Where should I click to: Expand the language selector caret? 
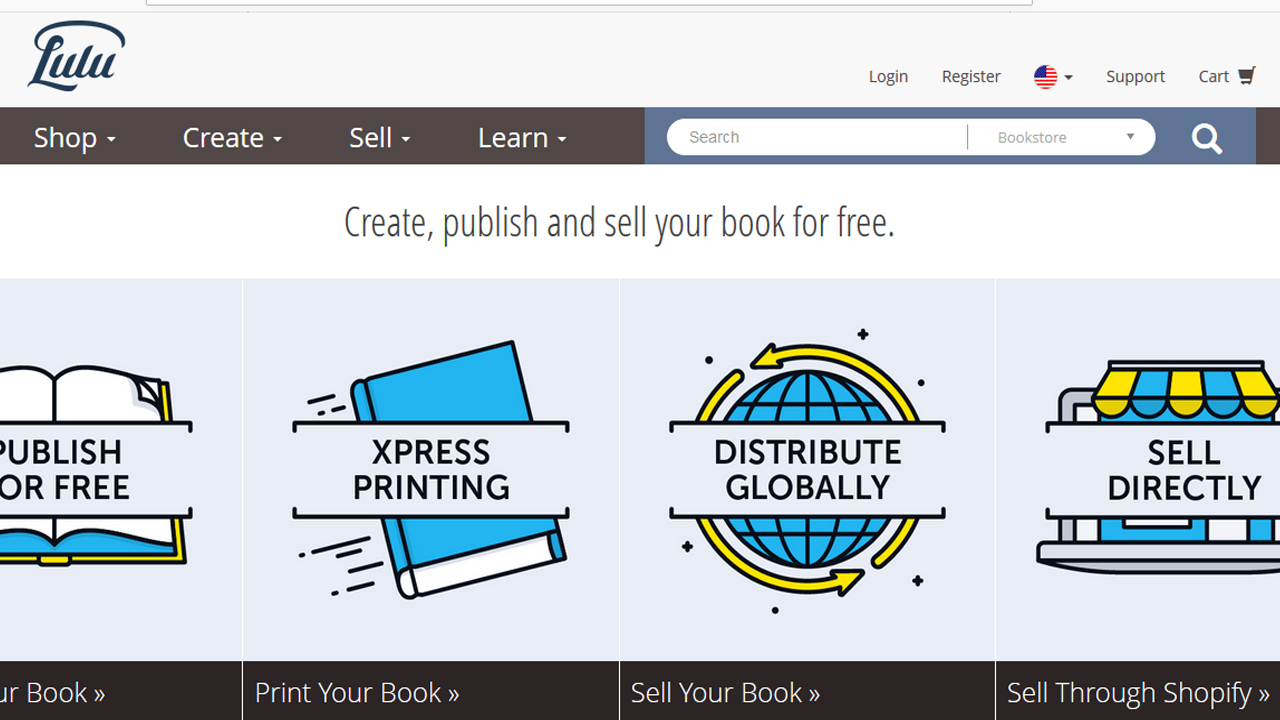[1068, 77]
